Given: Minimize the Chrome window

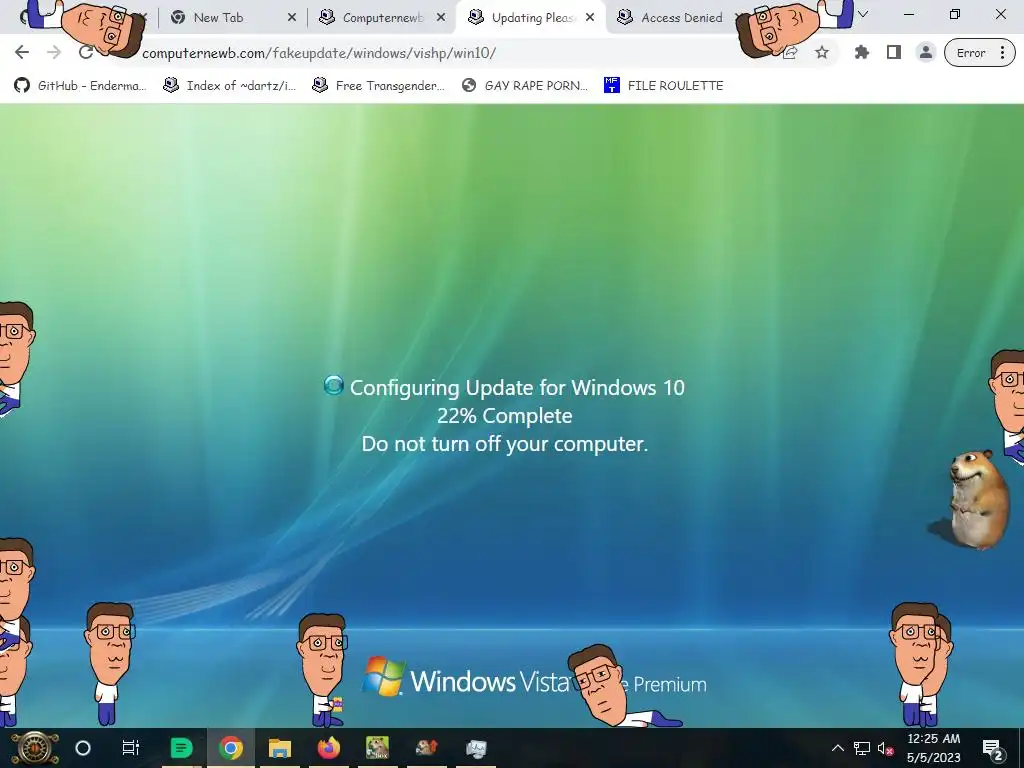Looking at the screenshot, I should pos(909,14).
